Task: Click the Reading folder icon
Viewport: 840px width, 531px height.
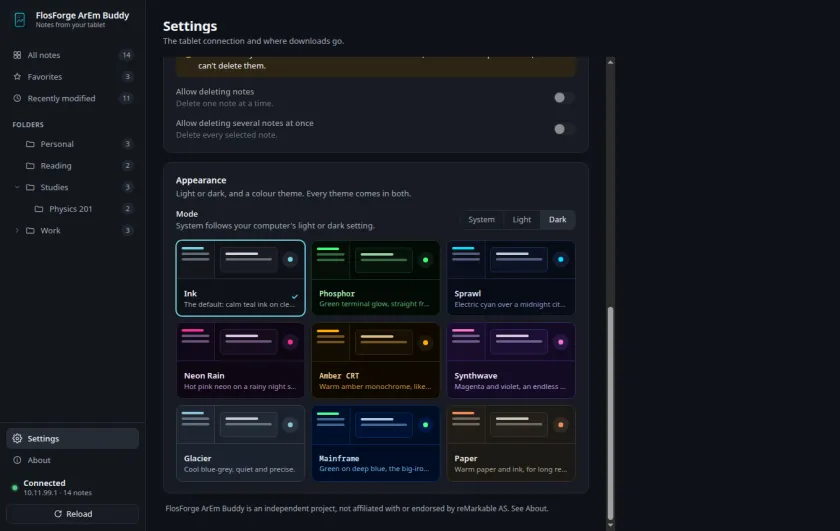Action: tap(31, 166)
